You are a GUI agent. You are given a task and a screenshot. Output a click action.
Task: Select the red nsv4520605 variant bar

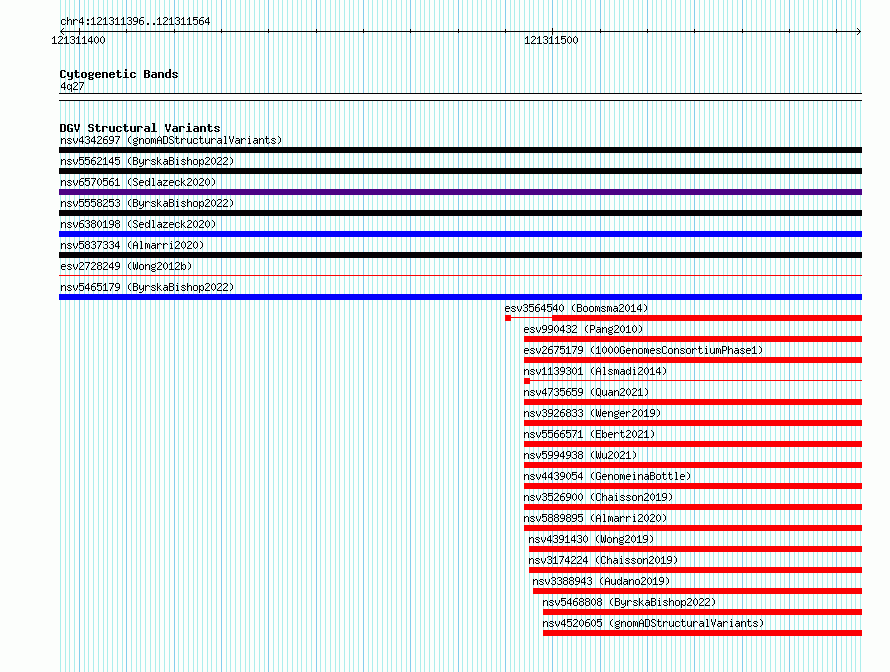tap(702, 633)
